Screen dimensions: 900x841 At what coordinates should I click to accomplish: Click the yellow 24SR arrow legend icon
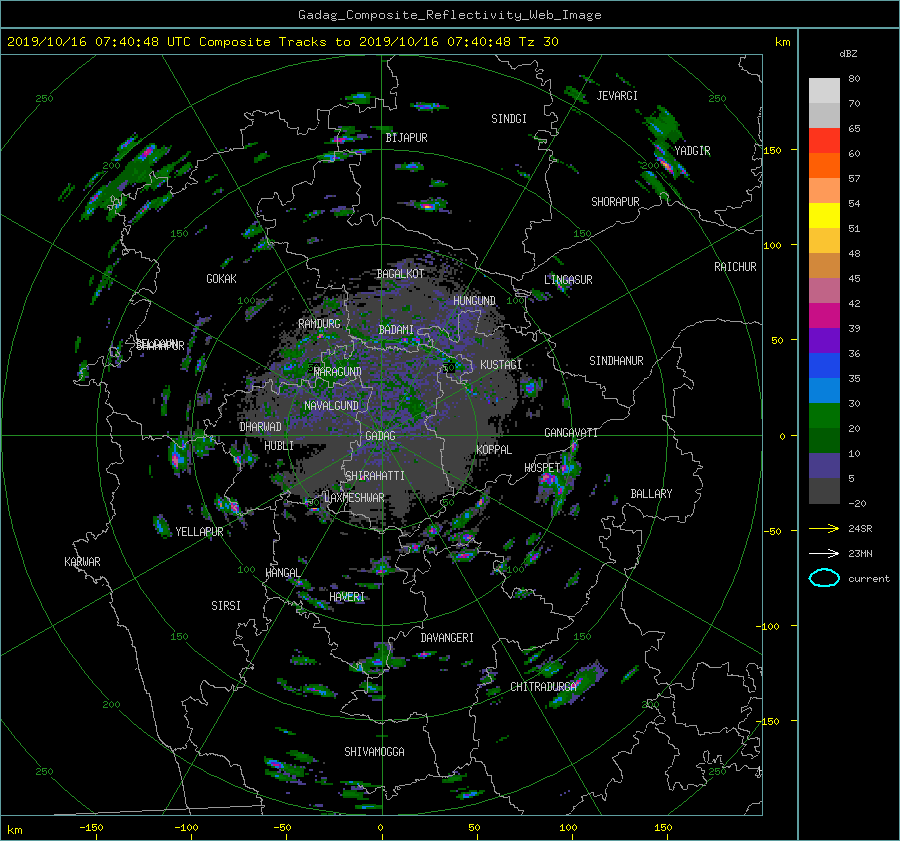coord(824,528)
